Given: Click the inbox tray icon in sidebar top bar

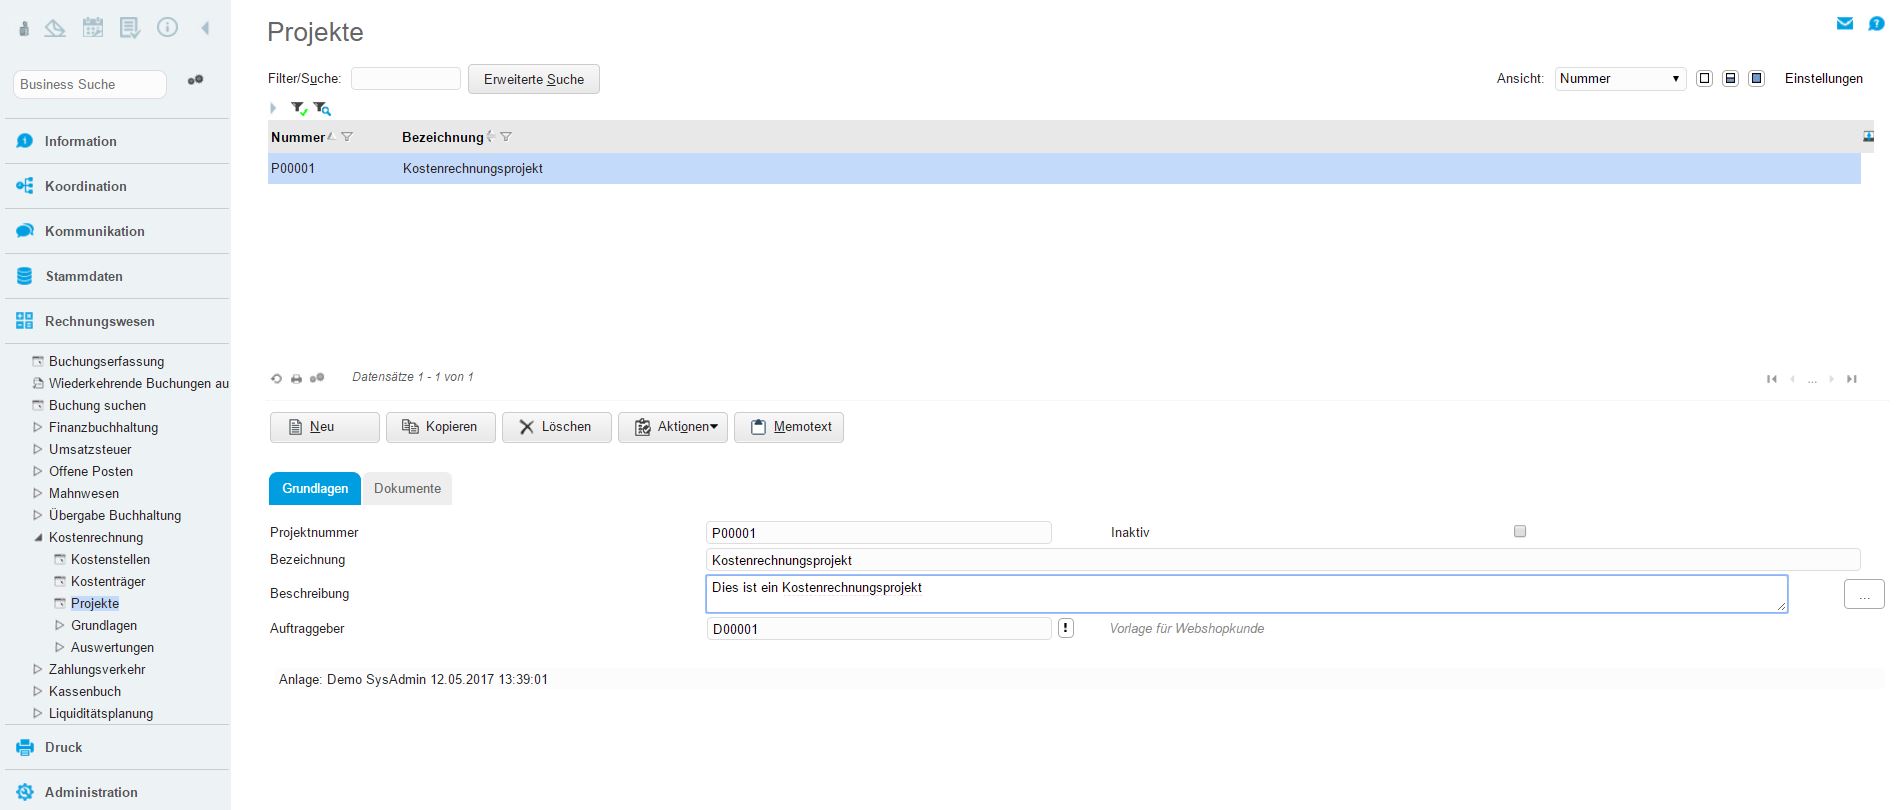Looking at the screenshot, I should click(x=55, y=28).
